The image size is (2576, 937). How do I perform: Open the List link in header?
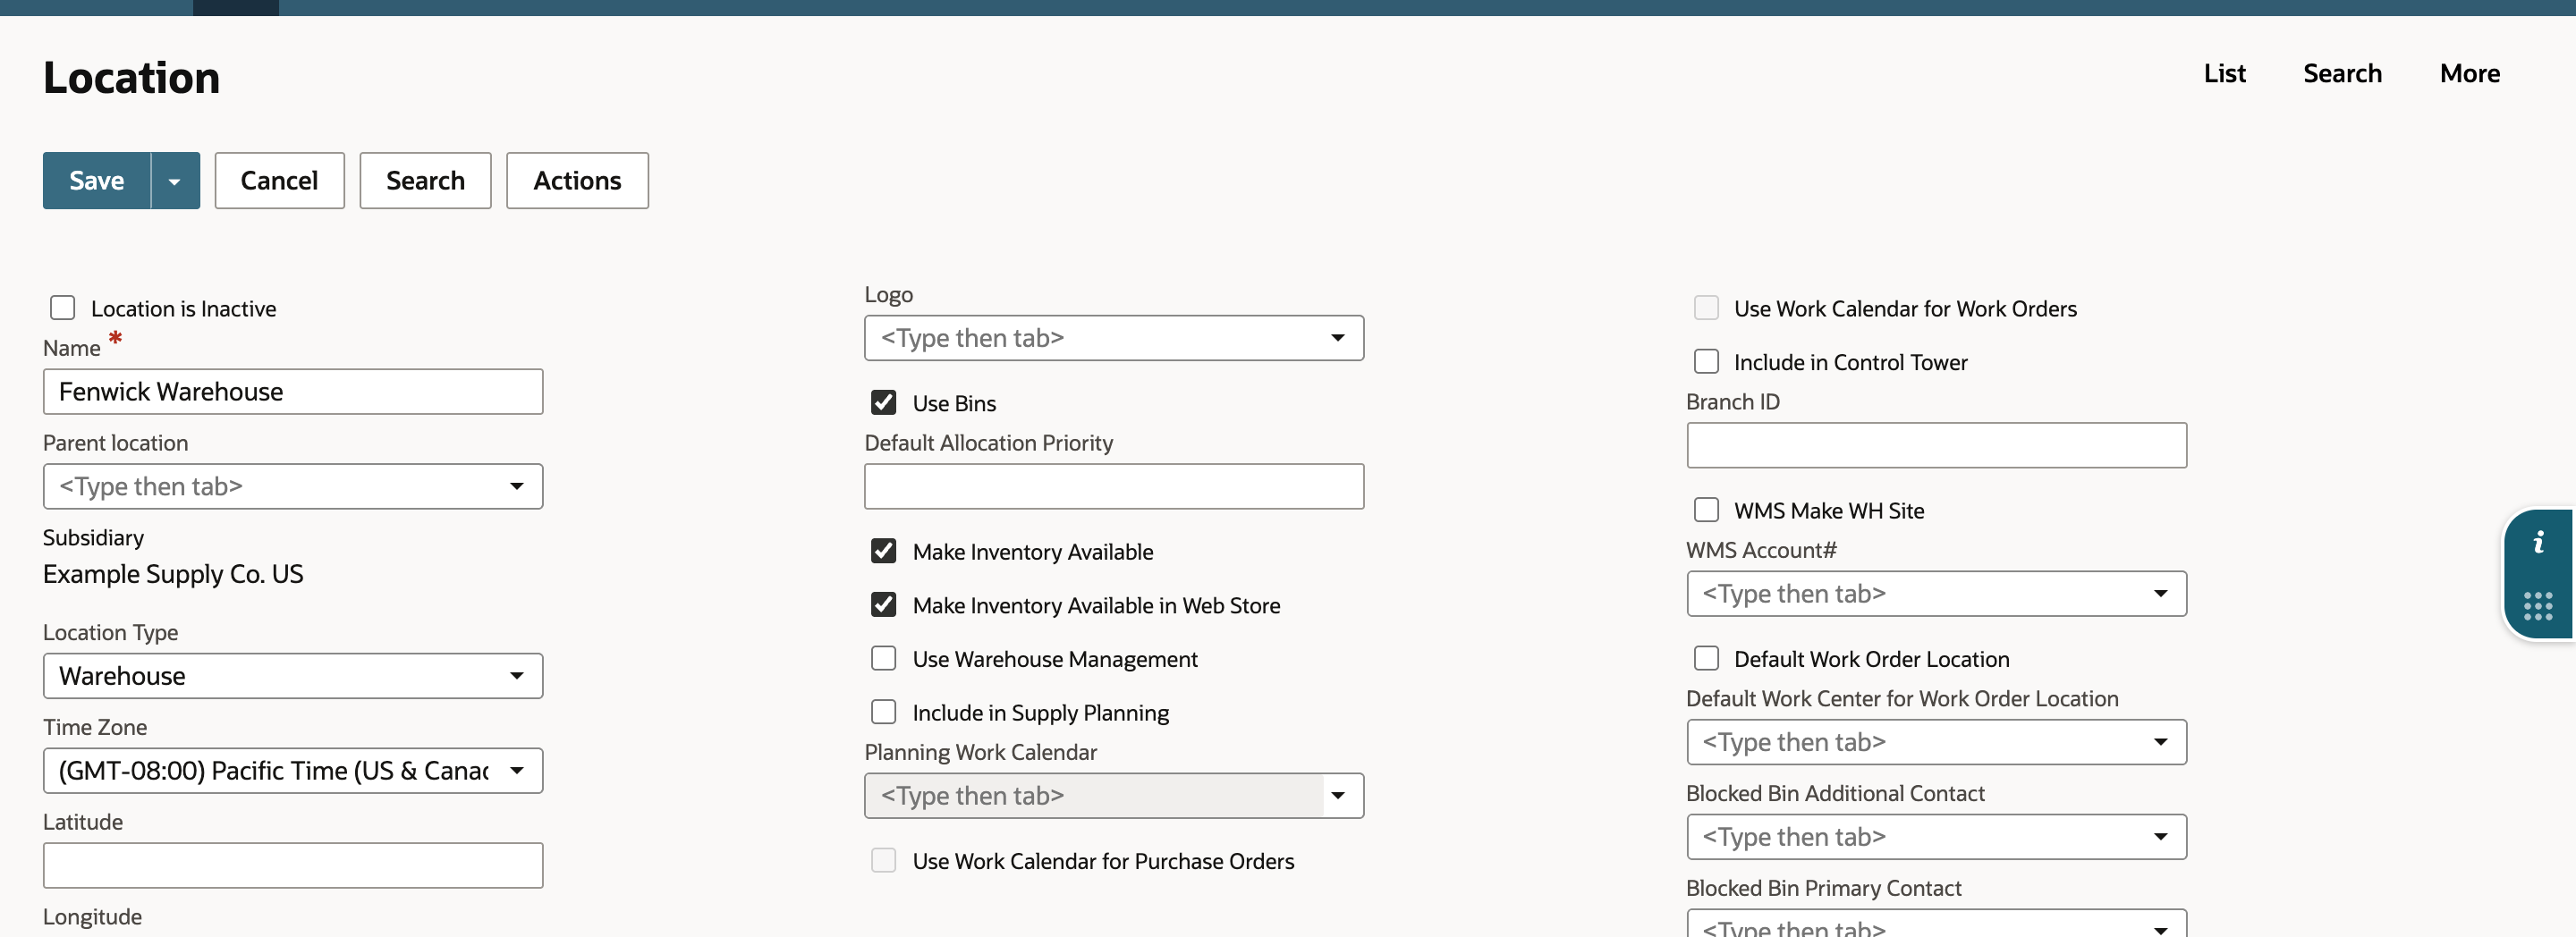(2224, 73)
